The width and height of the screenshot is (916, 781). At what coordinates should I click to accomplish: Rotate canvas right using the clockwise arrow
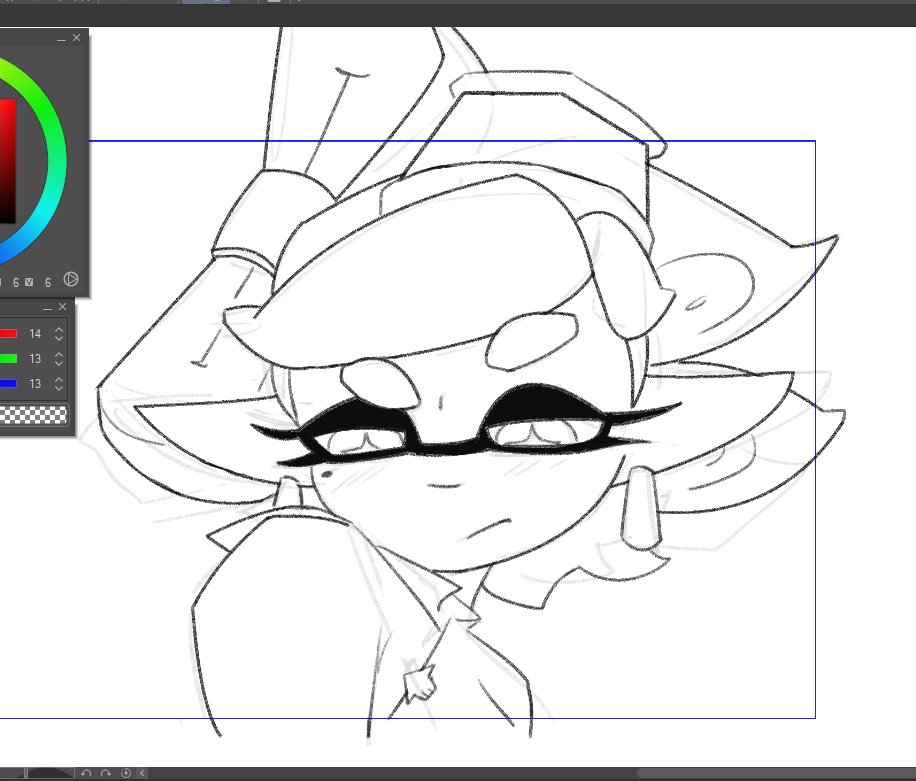106,773
